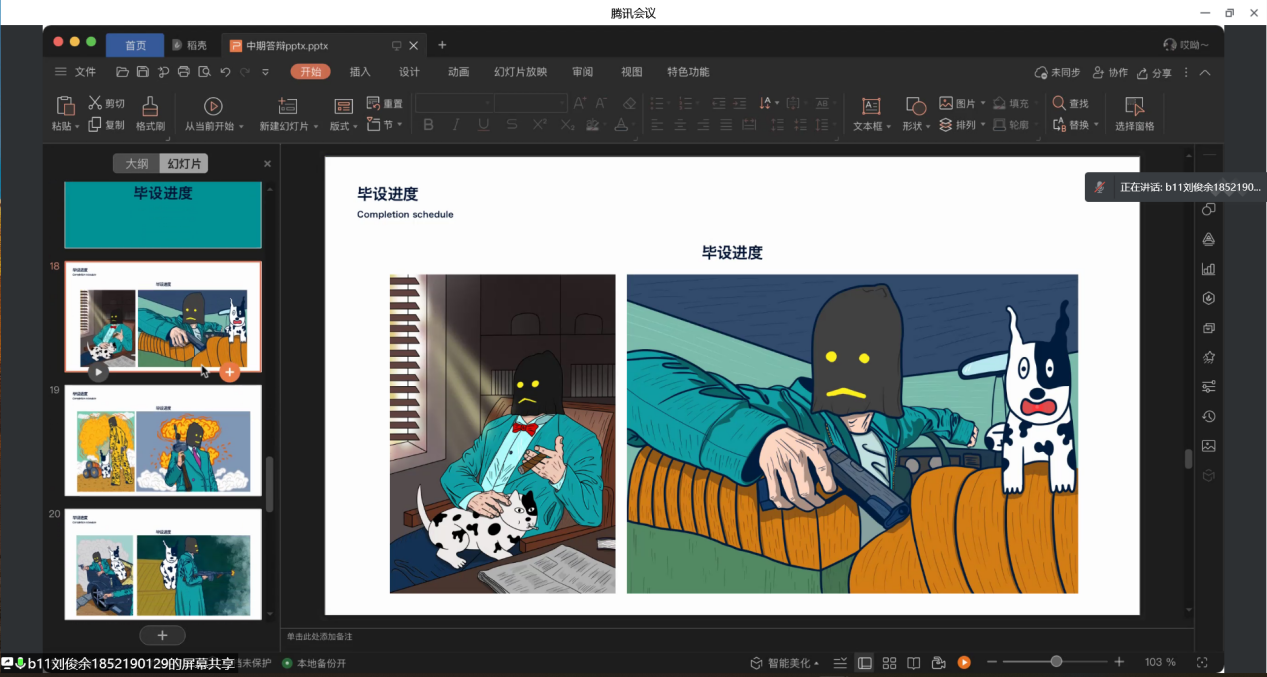Image resolution: width=1267 pixels, height=677 pixels.
Task: Click the orange slideshow play button in status bar
Action: point(964,663)
